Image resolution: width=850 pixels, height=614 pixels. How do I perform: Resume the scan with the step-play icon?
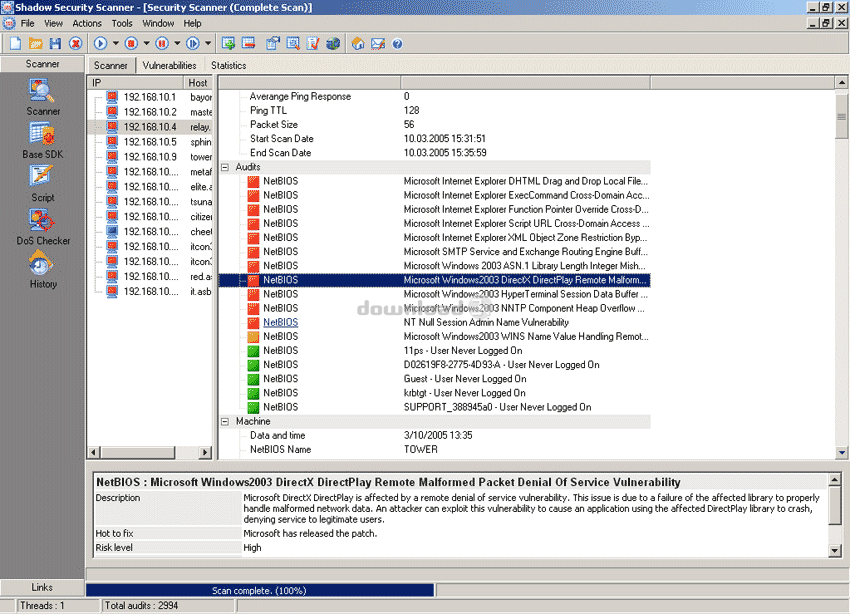tap(192, 43)
